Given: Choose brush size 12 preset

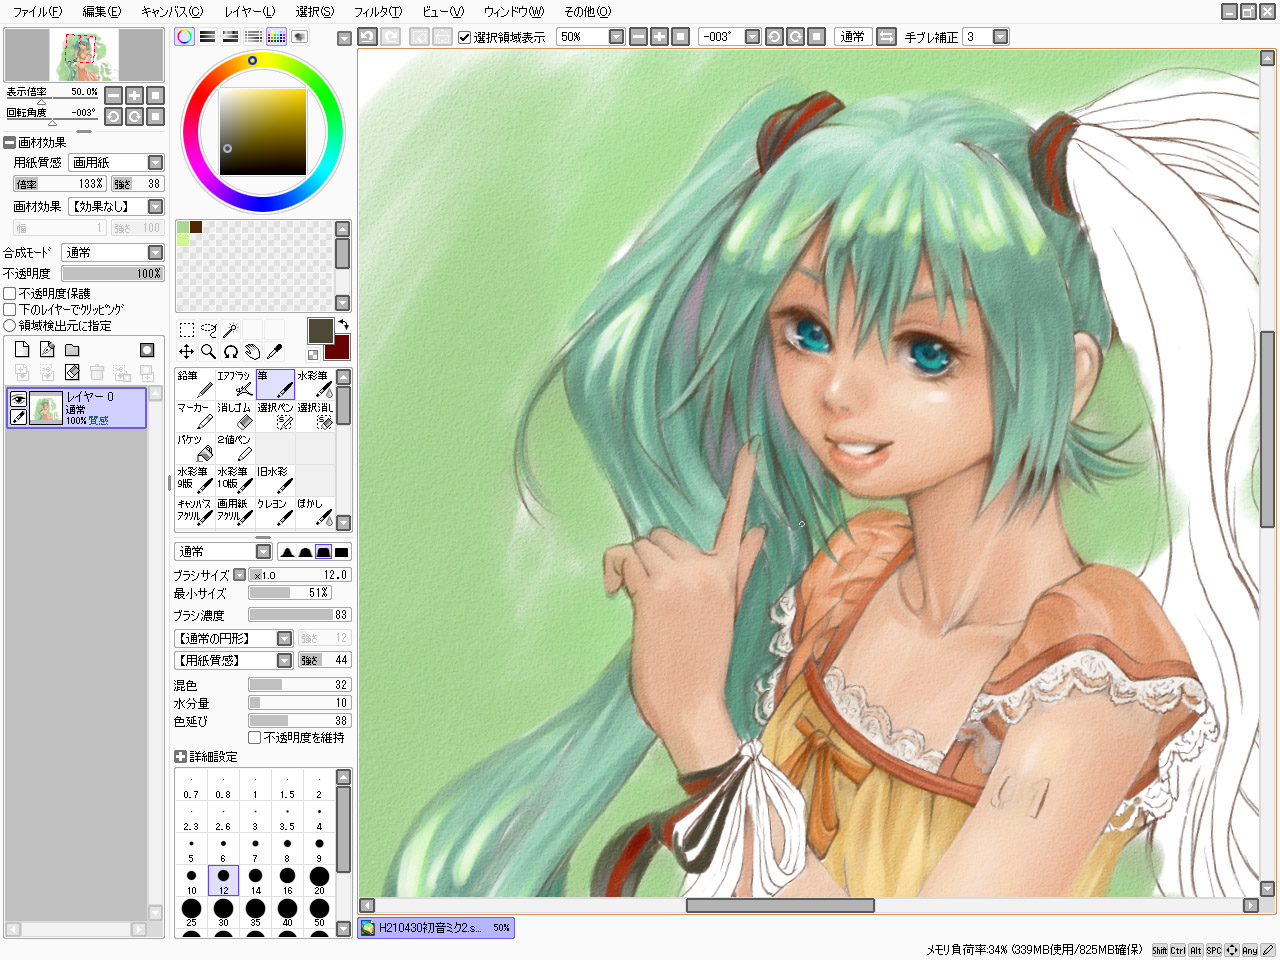Looking at the screenshot, I should 223,880.
